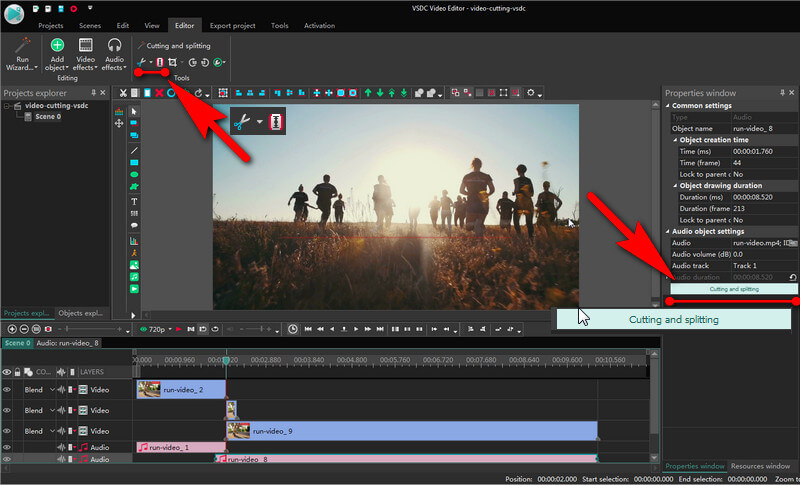Toggle eye icon of run-video_ 1 audio layer

(x=7, y=447)
